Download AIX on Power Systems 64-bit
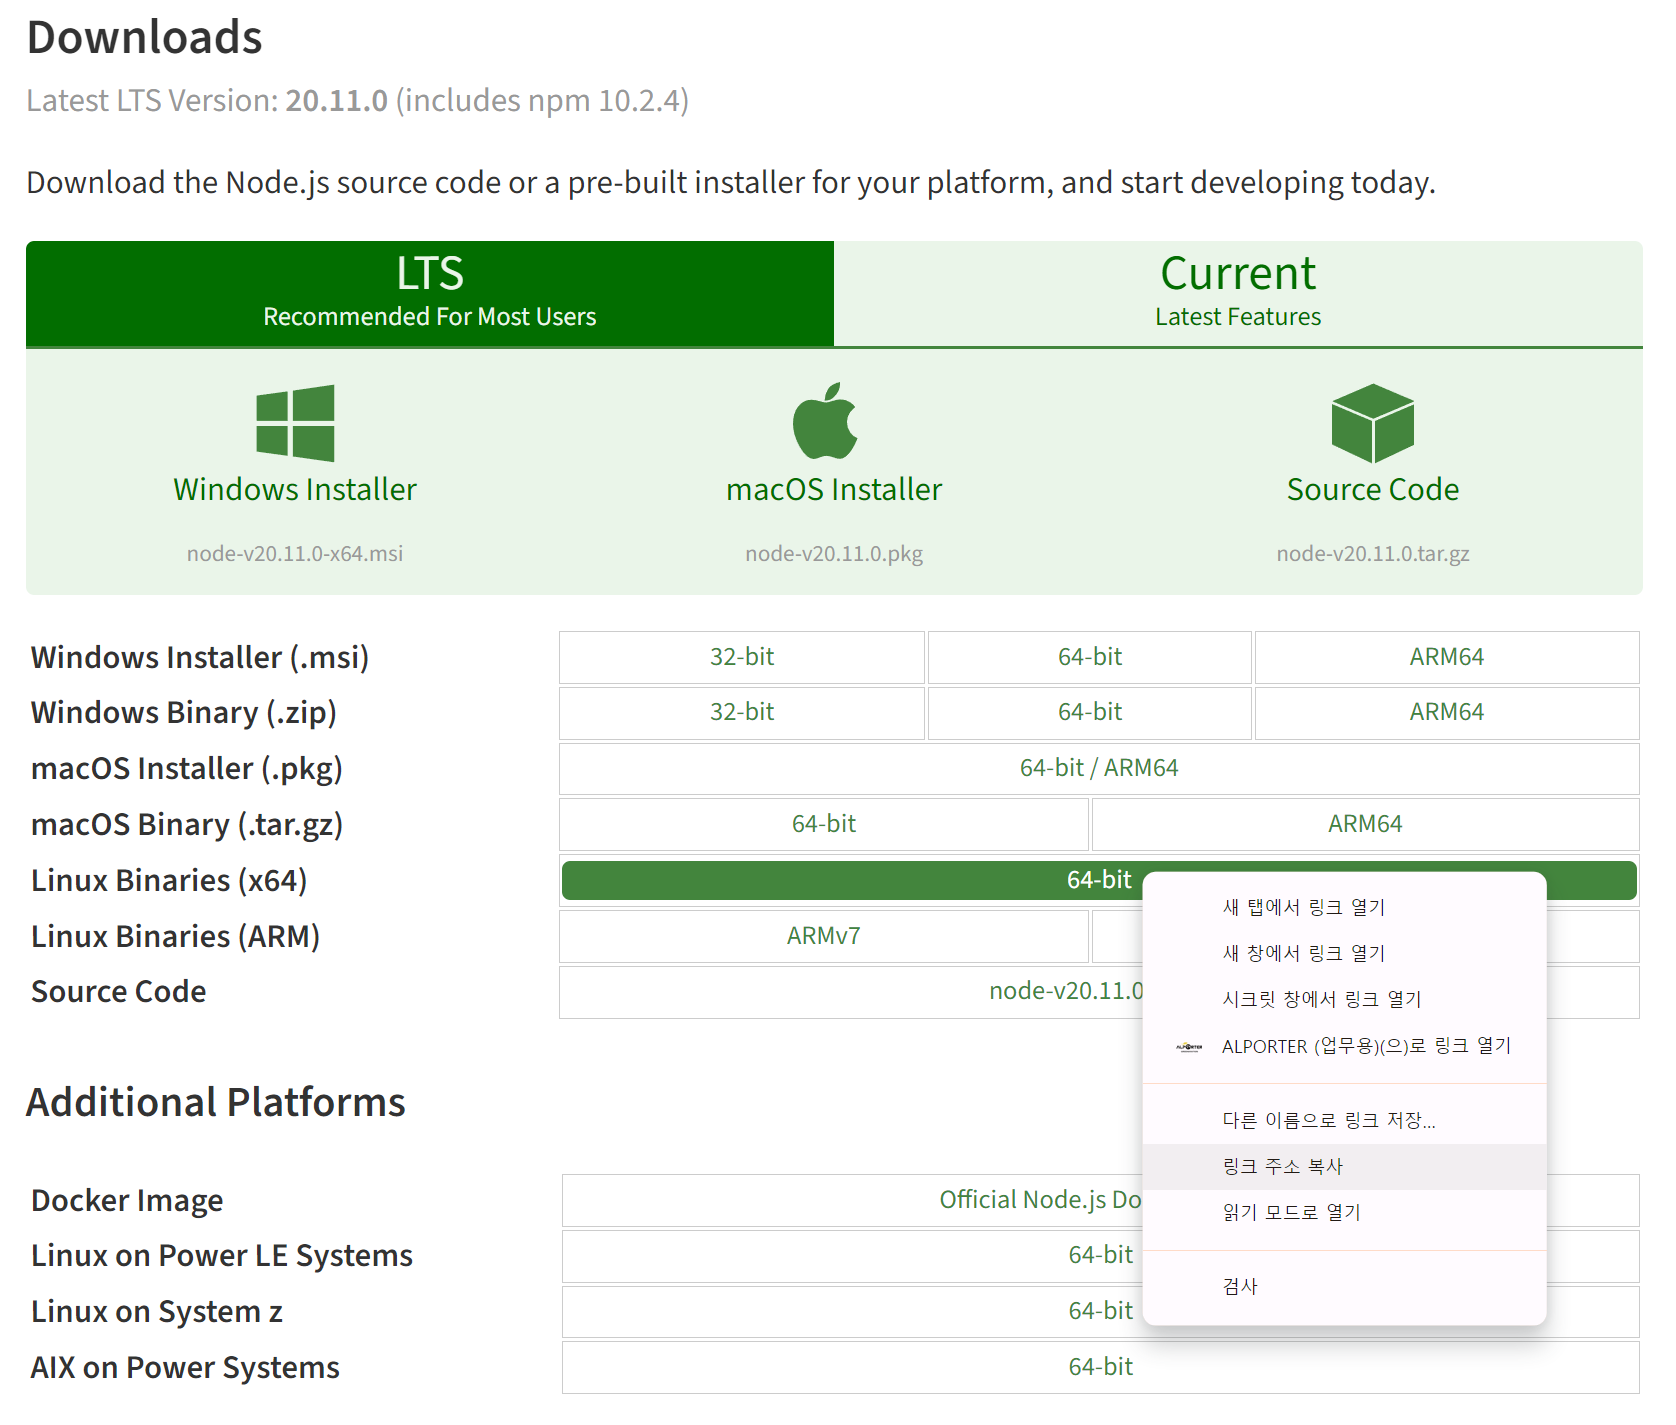This screenshot has height=1425, width=1676. (1100, 1367)
